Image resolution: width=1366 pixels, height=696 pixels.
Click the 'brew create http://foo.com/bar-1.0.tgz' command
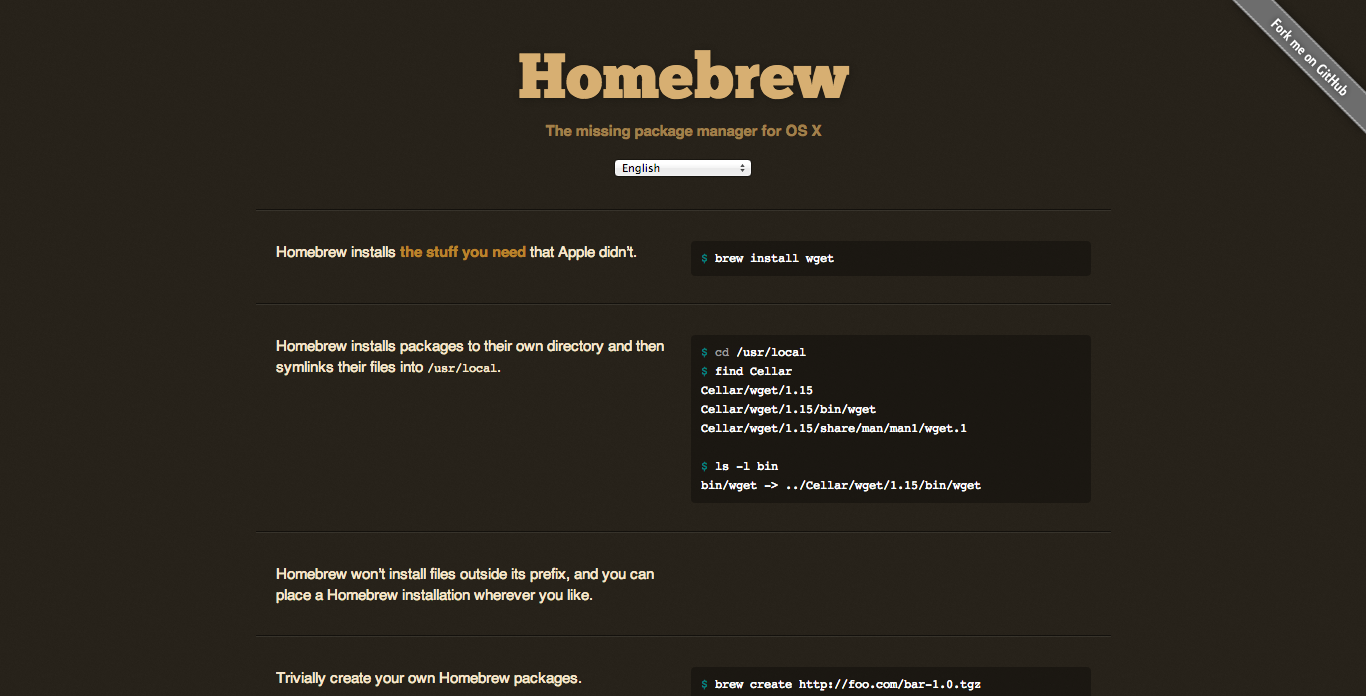(841, 685)
